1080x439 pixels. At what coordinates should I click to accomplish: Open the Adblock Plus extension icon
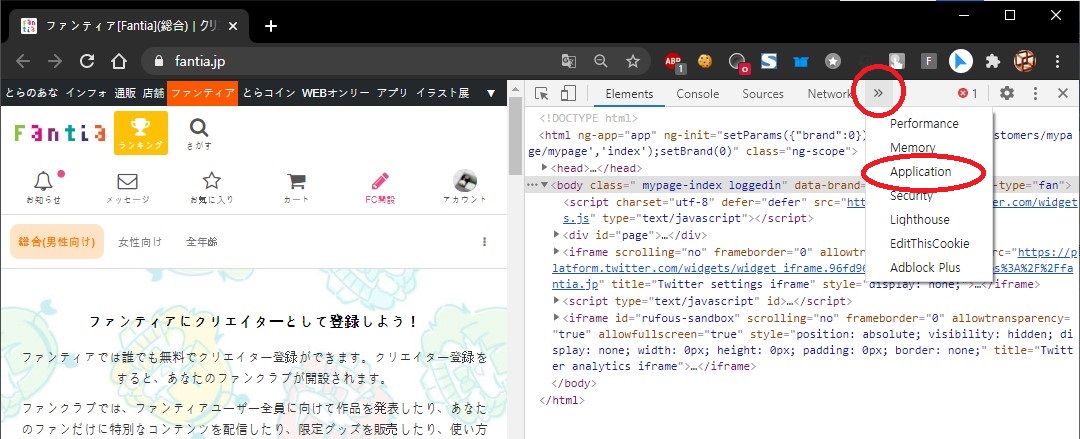tap(674, 62)
